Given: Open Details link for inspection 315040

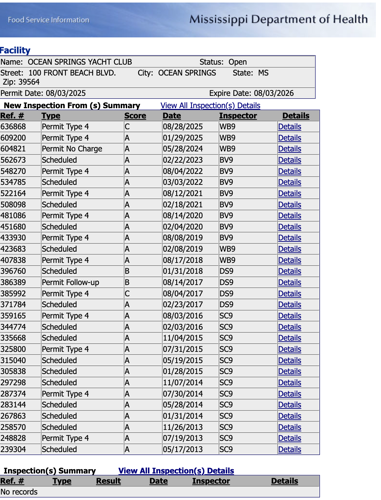Looking at the screenshot, I should tap(289, 360).
